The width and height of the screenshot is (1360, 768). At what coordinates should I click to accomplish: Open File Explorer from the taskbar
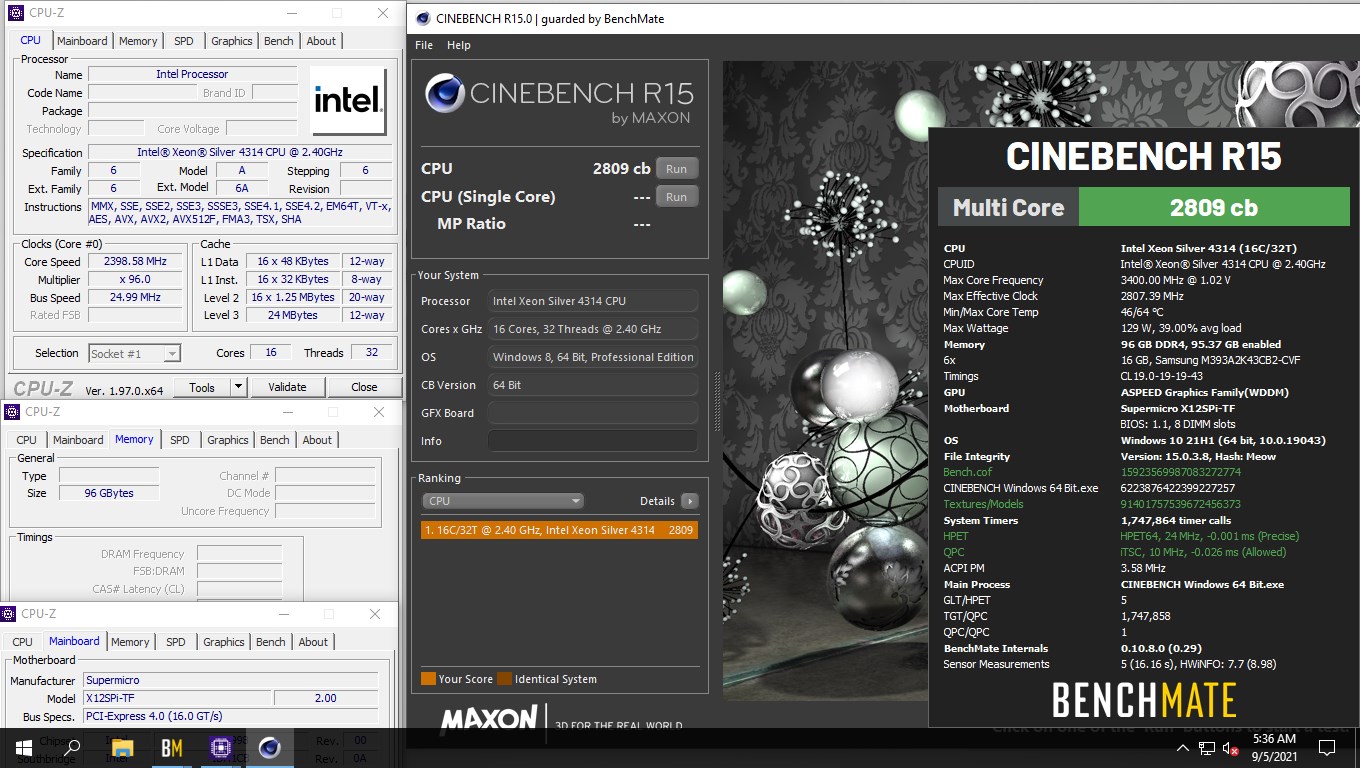[122, 747]
